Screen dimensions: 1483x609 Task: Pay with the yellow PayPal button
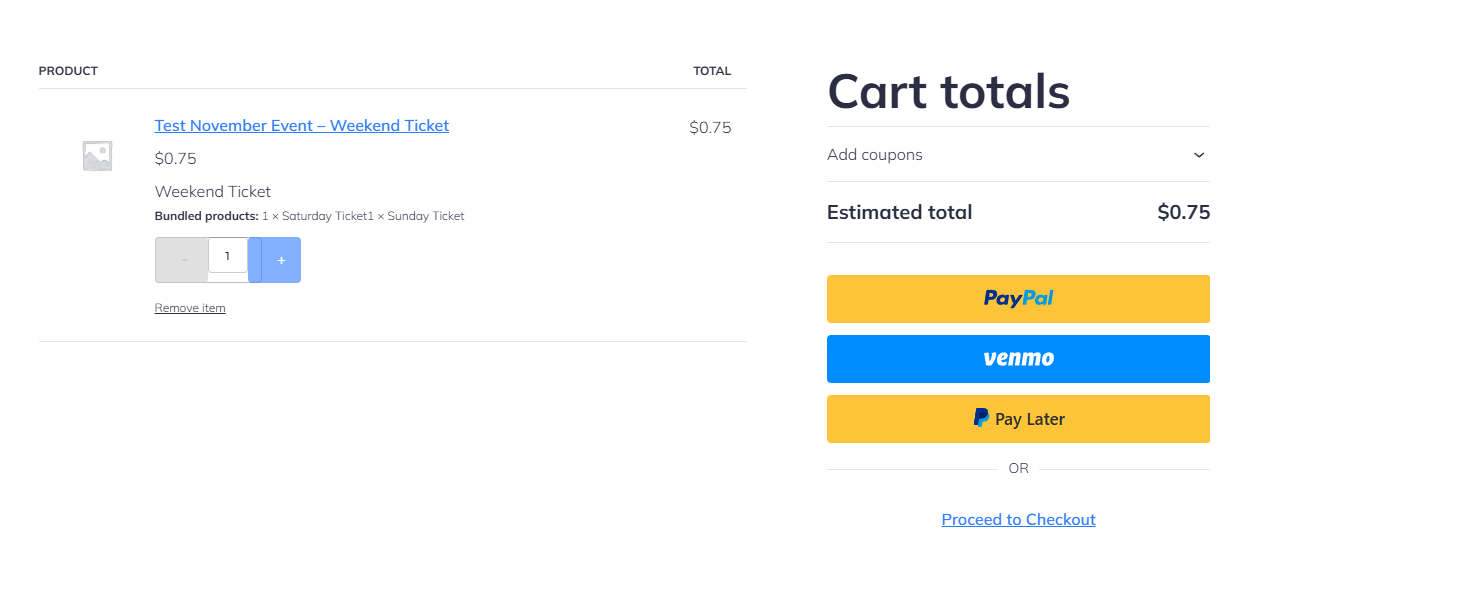click(x=1018, y=299)
